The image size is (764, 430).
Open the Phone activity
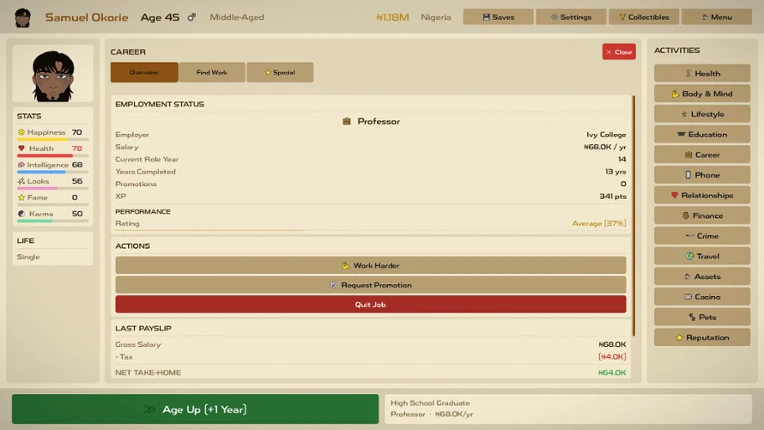(702, 175)
